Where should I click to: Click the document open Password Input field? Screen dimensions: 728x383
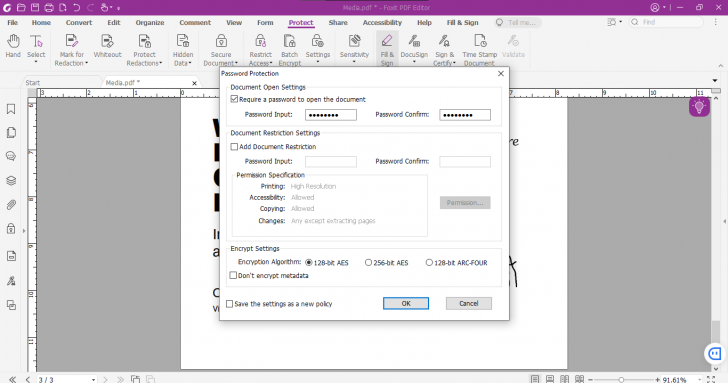point(331,115)
